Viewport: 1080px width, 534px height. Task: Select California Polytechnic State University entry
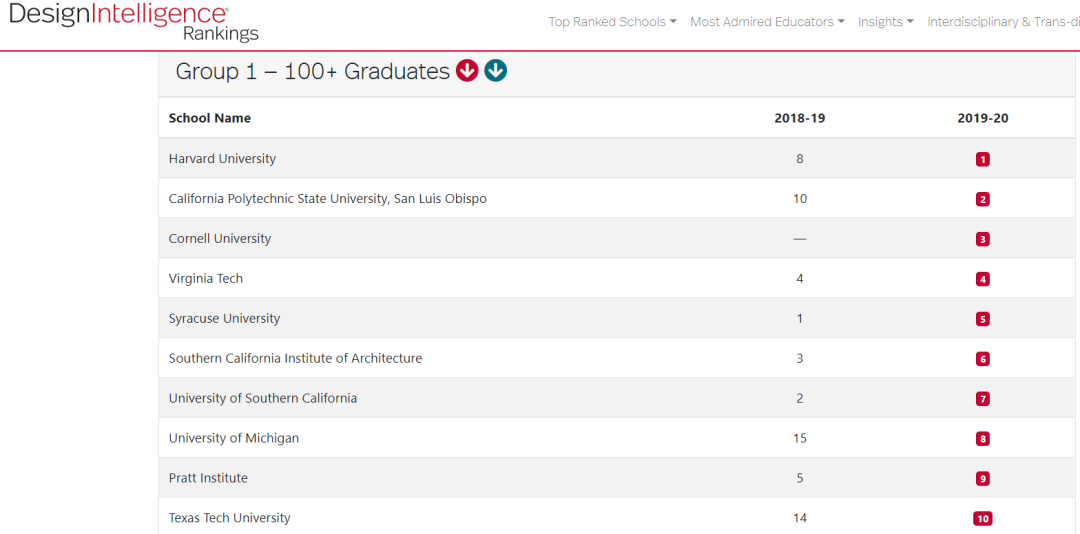pyautogui.click(x=328, y=199)
